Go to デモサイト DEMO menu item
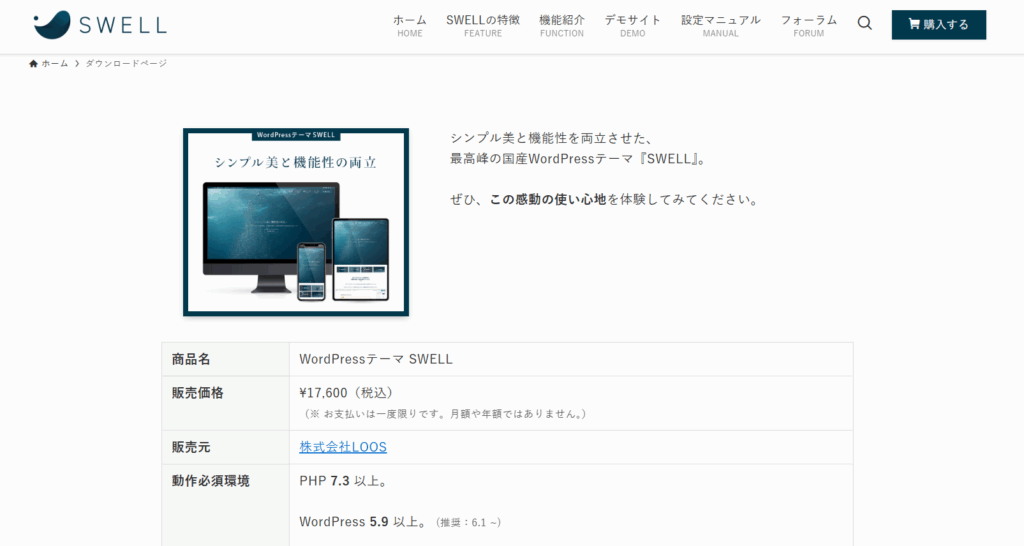1024x546 pixels. 632,25
